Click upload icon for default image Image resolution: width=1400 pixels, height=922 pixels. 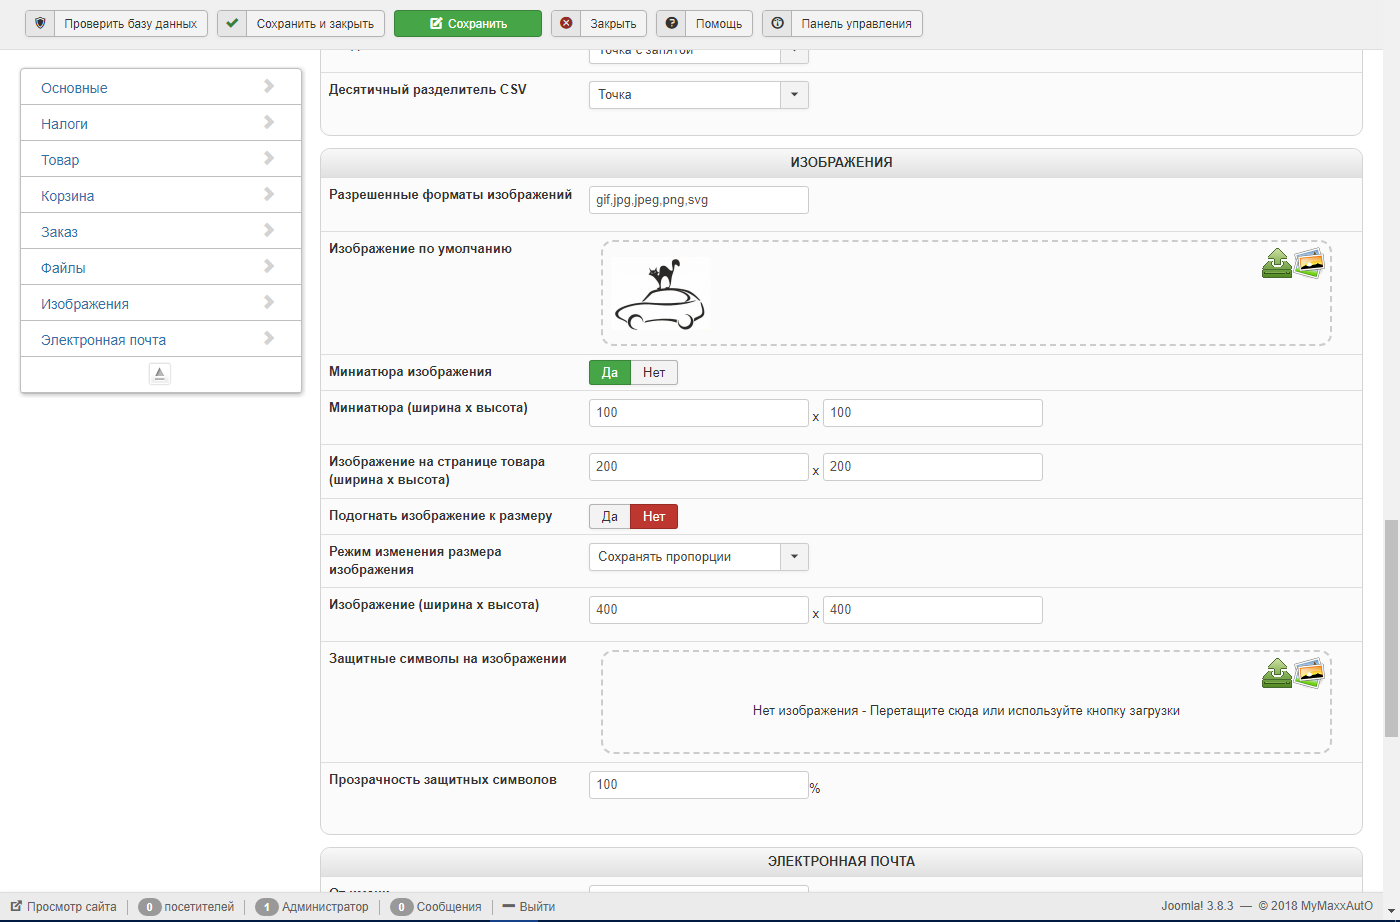[1276, 264]
